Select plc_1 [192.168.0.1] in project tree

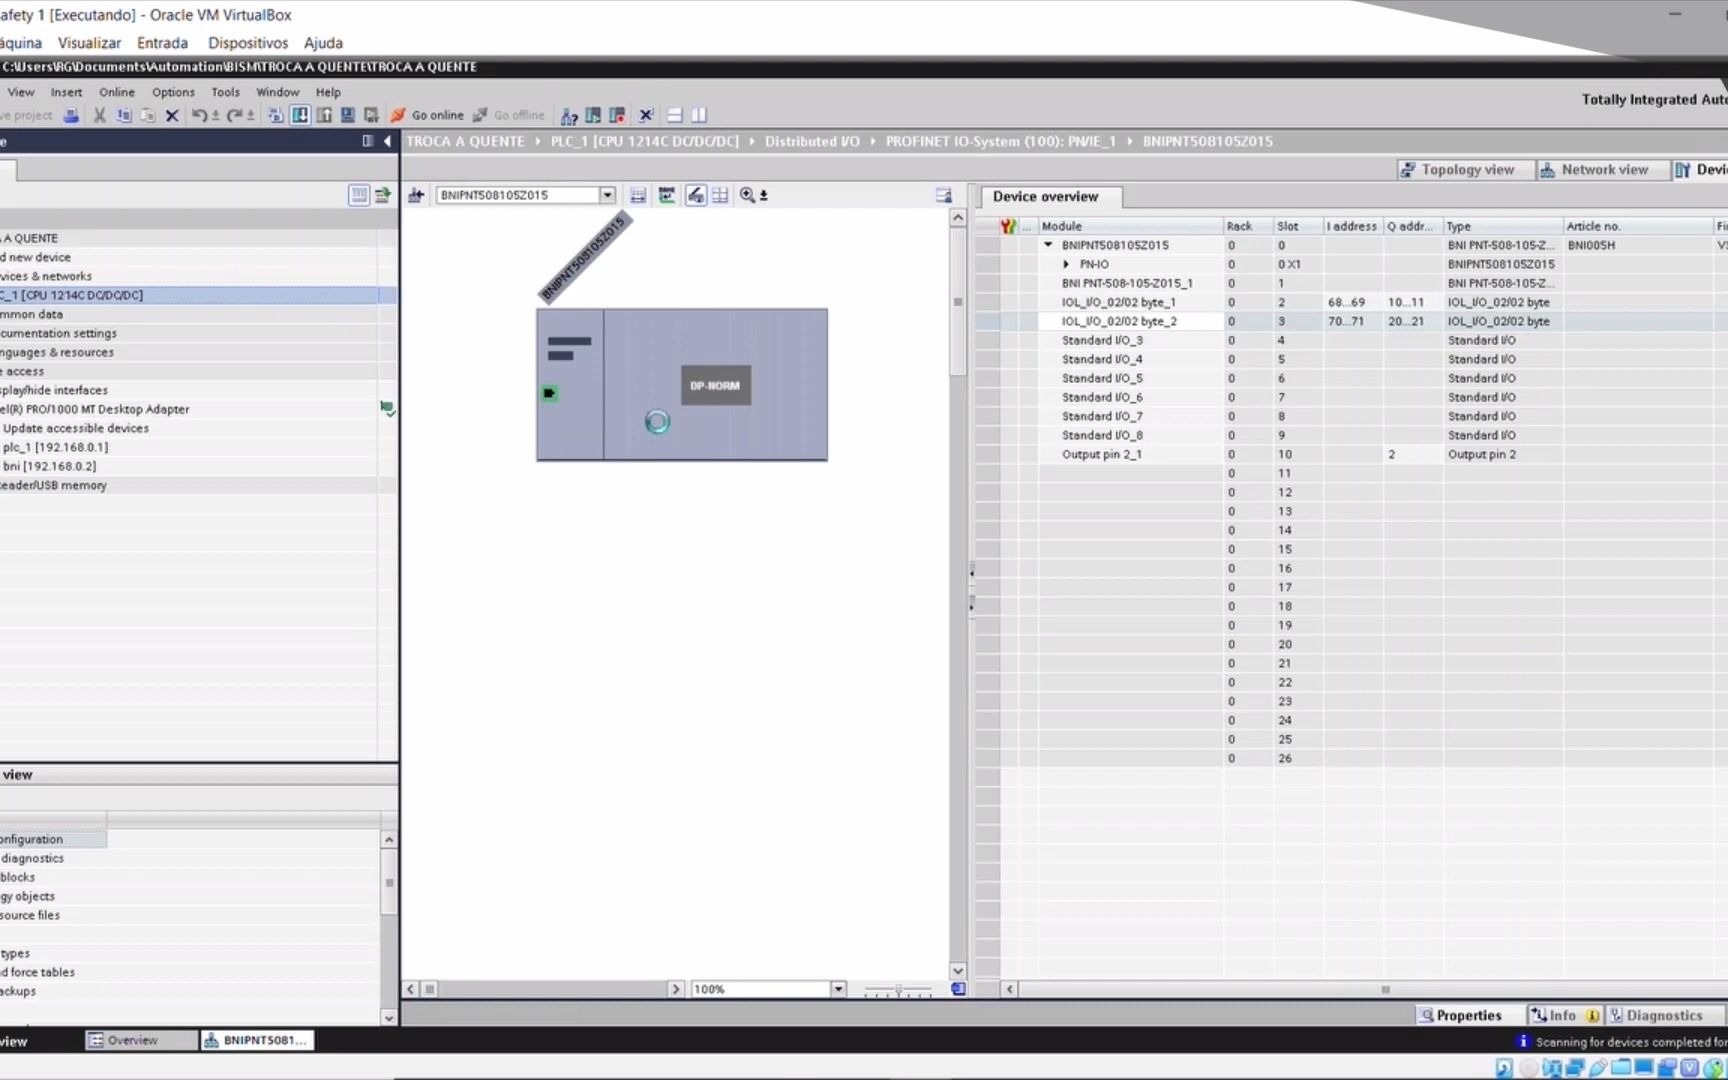(55, 447)
